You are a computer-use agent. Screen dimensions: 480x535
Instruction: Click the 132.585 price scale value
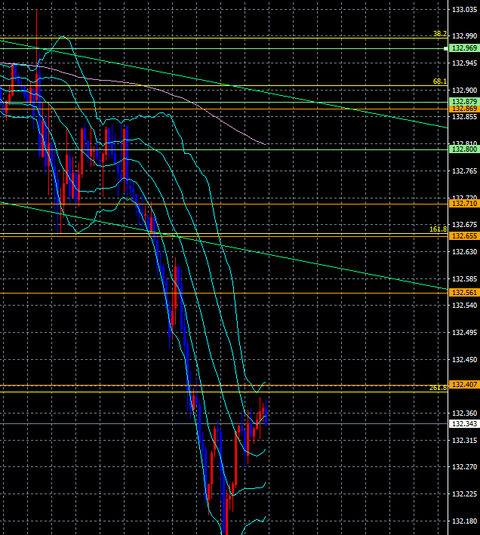tap(465, 279)
